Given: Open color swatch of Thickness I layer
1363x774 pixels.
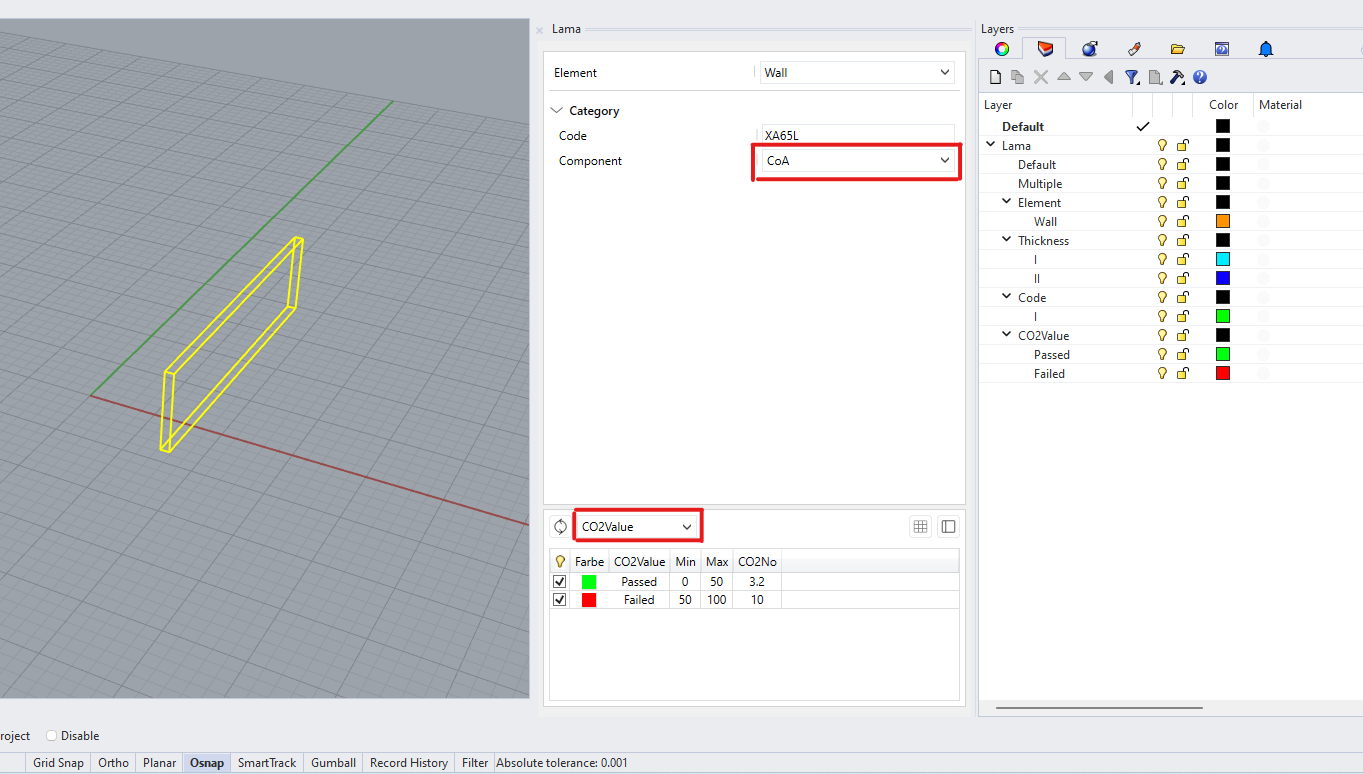Looking at the screenshot, I should [1222, 259].
